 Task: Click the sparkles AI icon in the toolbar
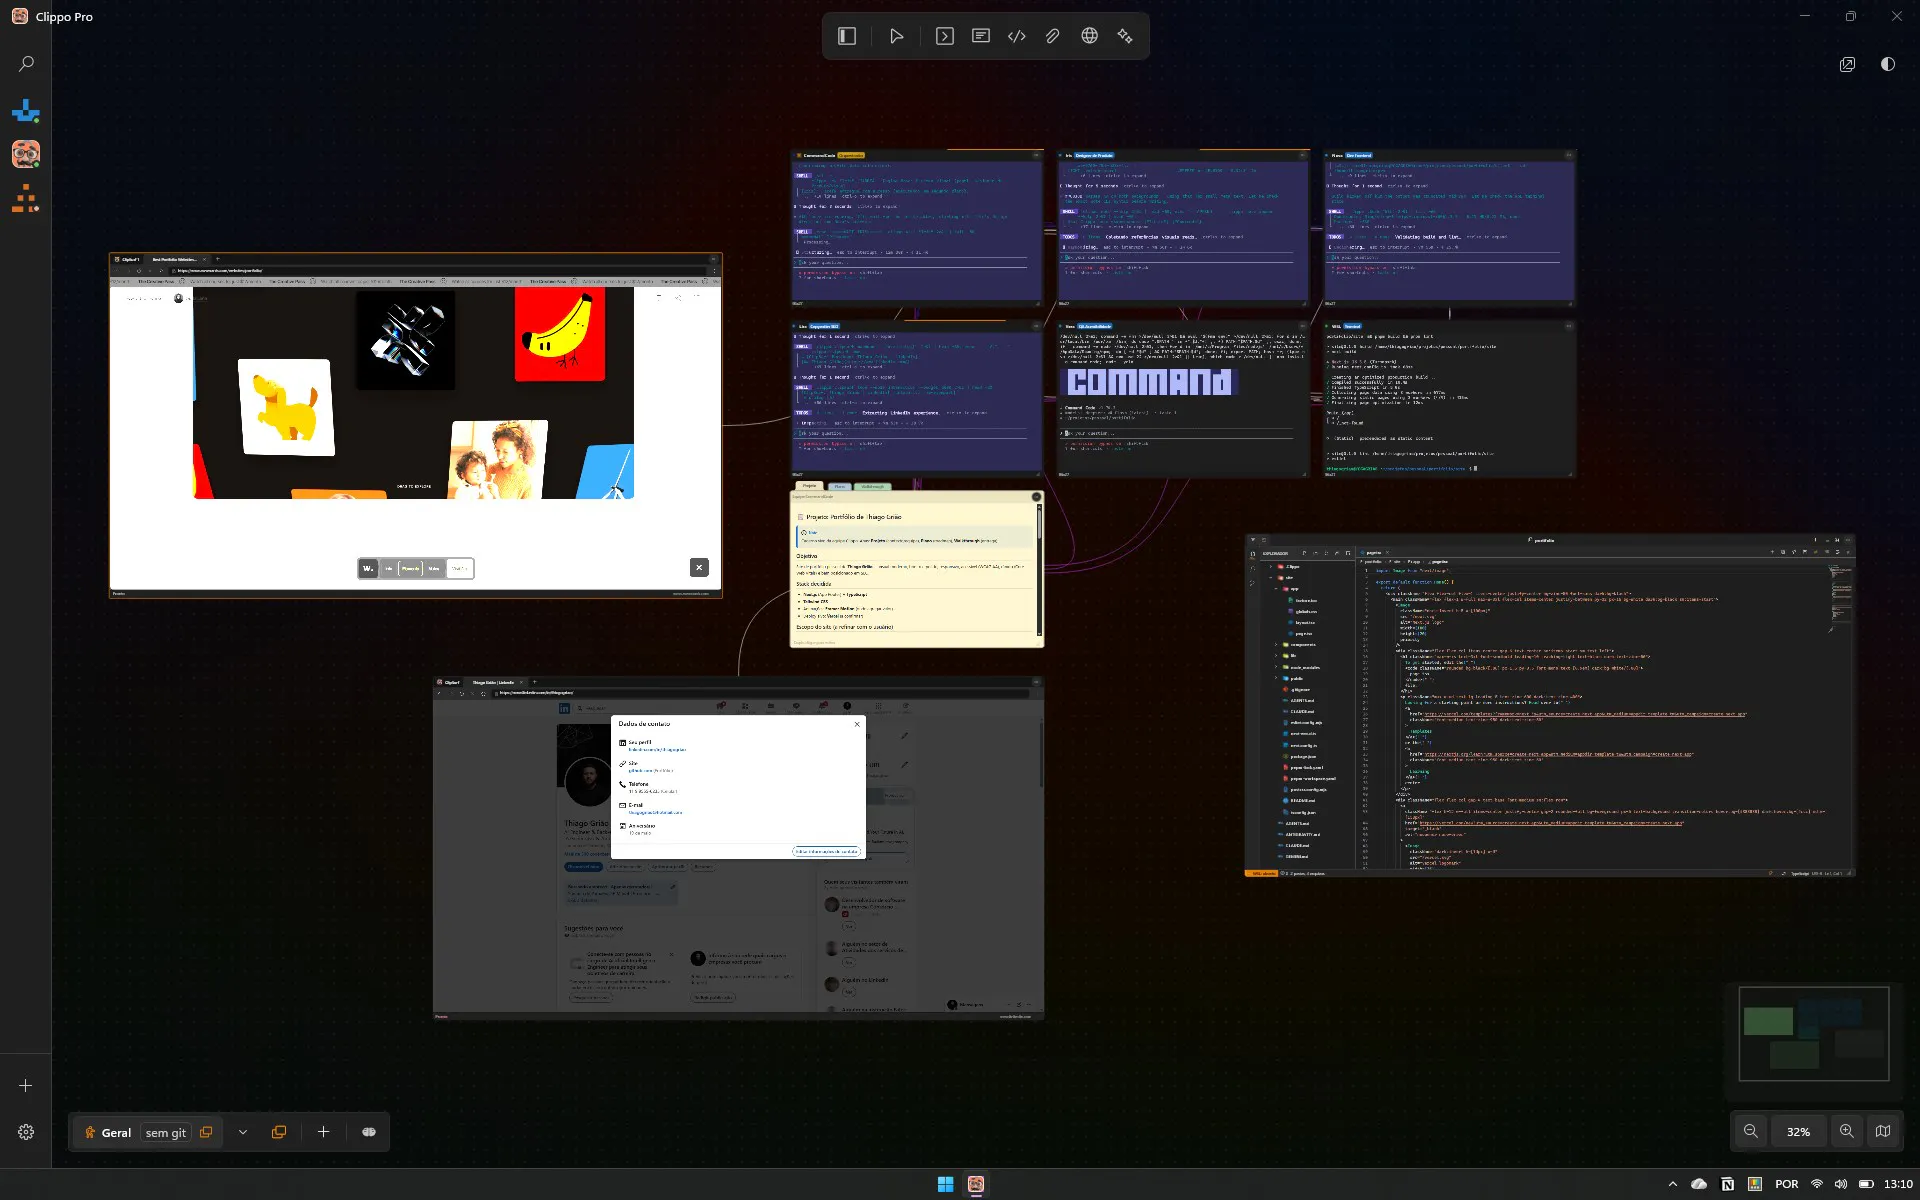(1125, 36)
